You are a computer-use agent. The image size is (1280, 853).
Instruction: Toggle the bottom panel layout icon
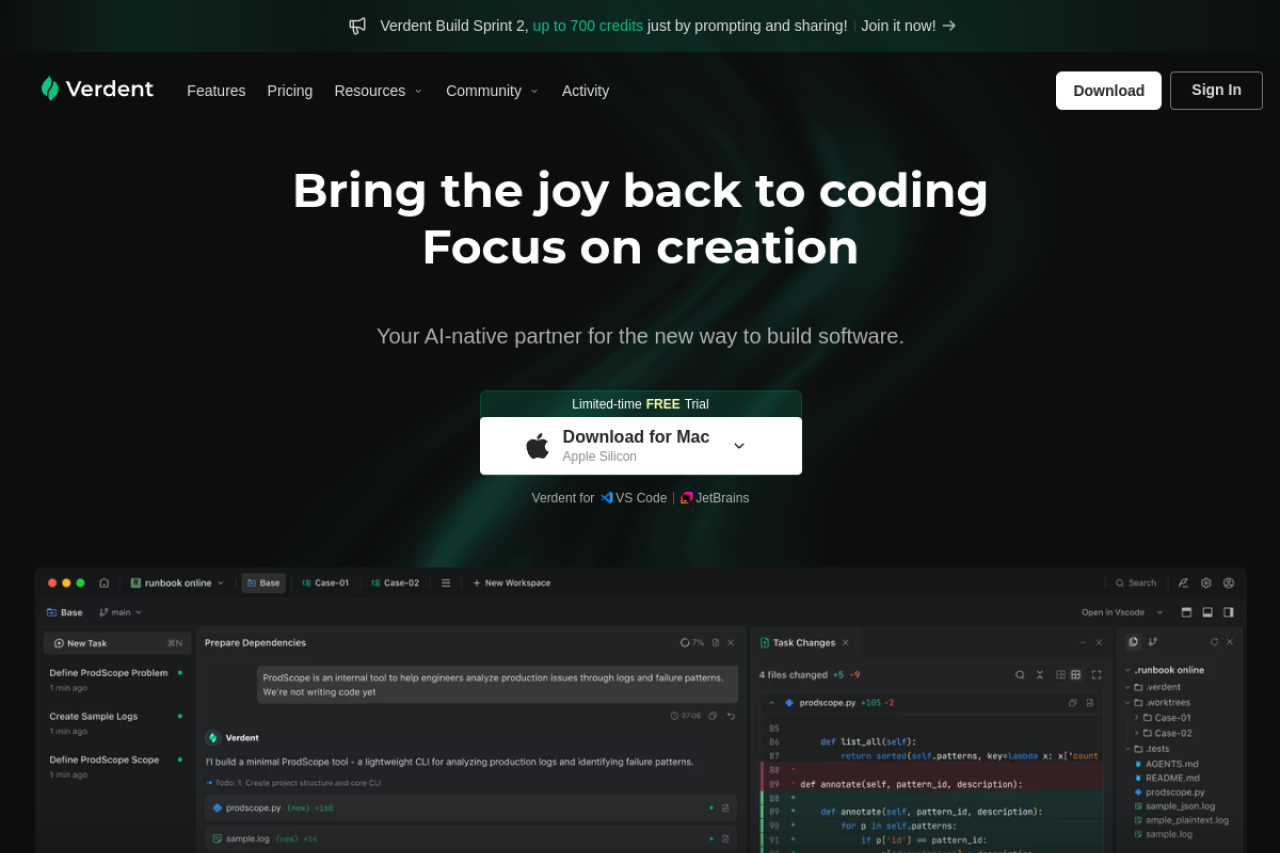pyautogui.click(x=1207, y=612)
